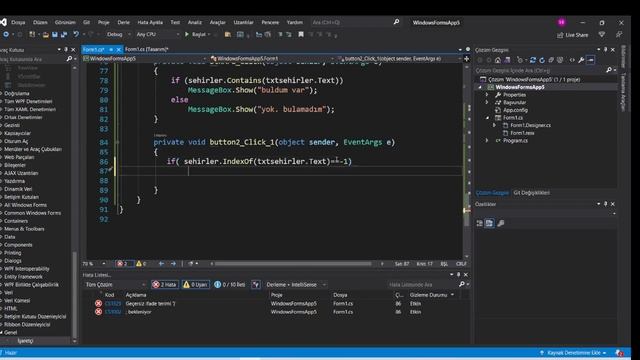Collapse the Form1.cs node
Viewport: 640px width, 360px height.
coord(487,118)
